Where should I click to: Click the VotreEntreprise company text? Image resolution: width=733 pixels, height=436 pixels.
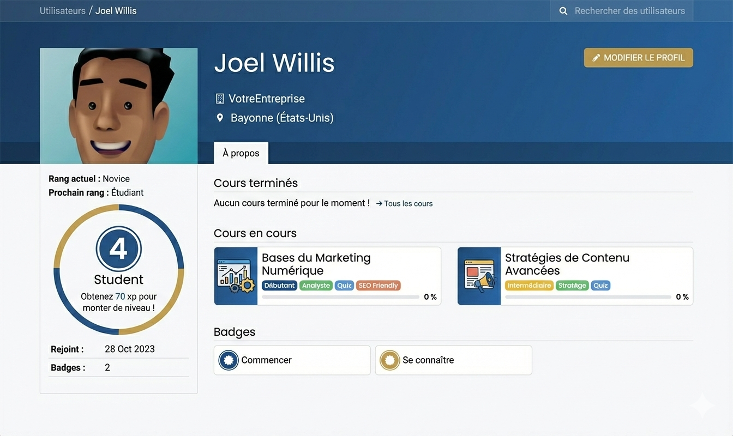(x=266, y=99)
